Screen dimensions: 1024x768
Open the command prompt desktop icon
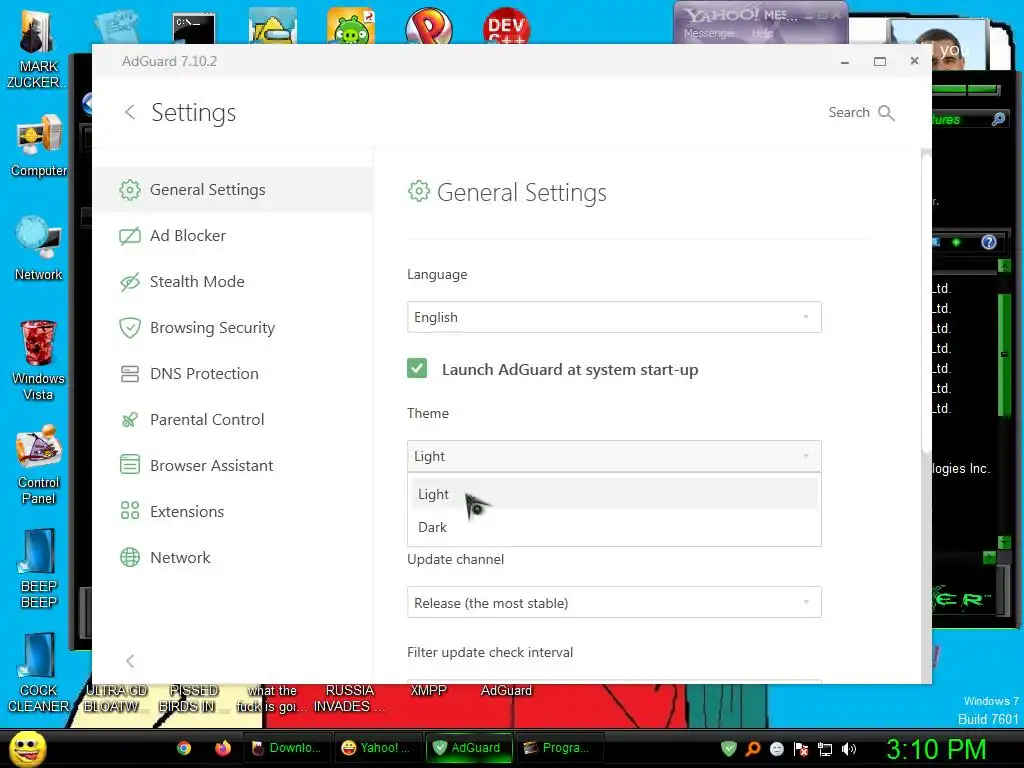click(193, 27)
